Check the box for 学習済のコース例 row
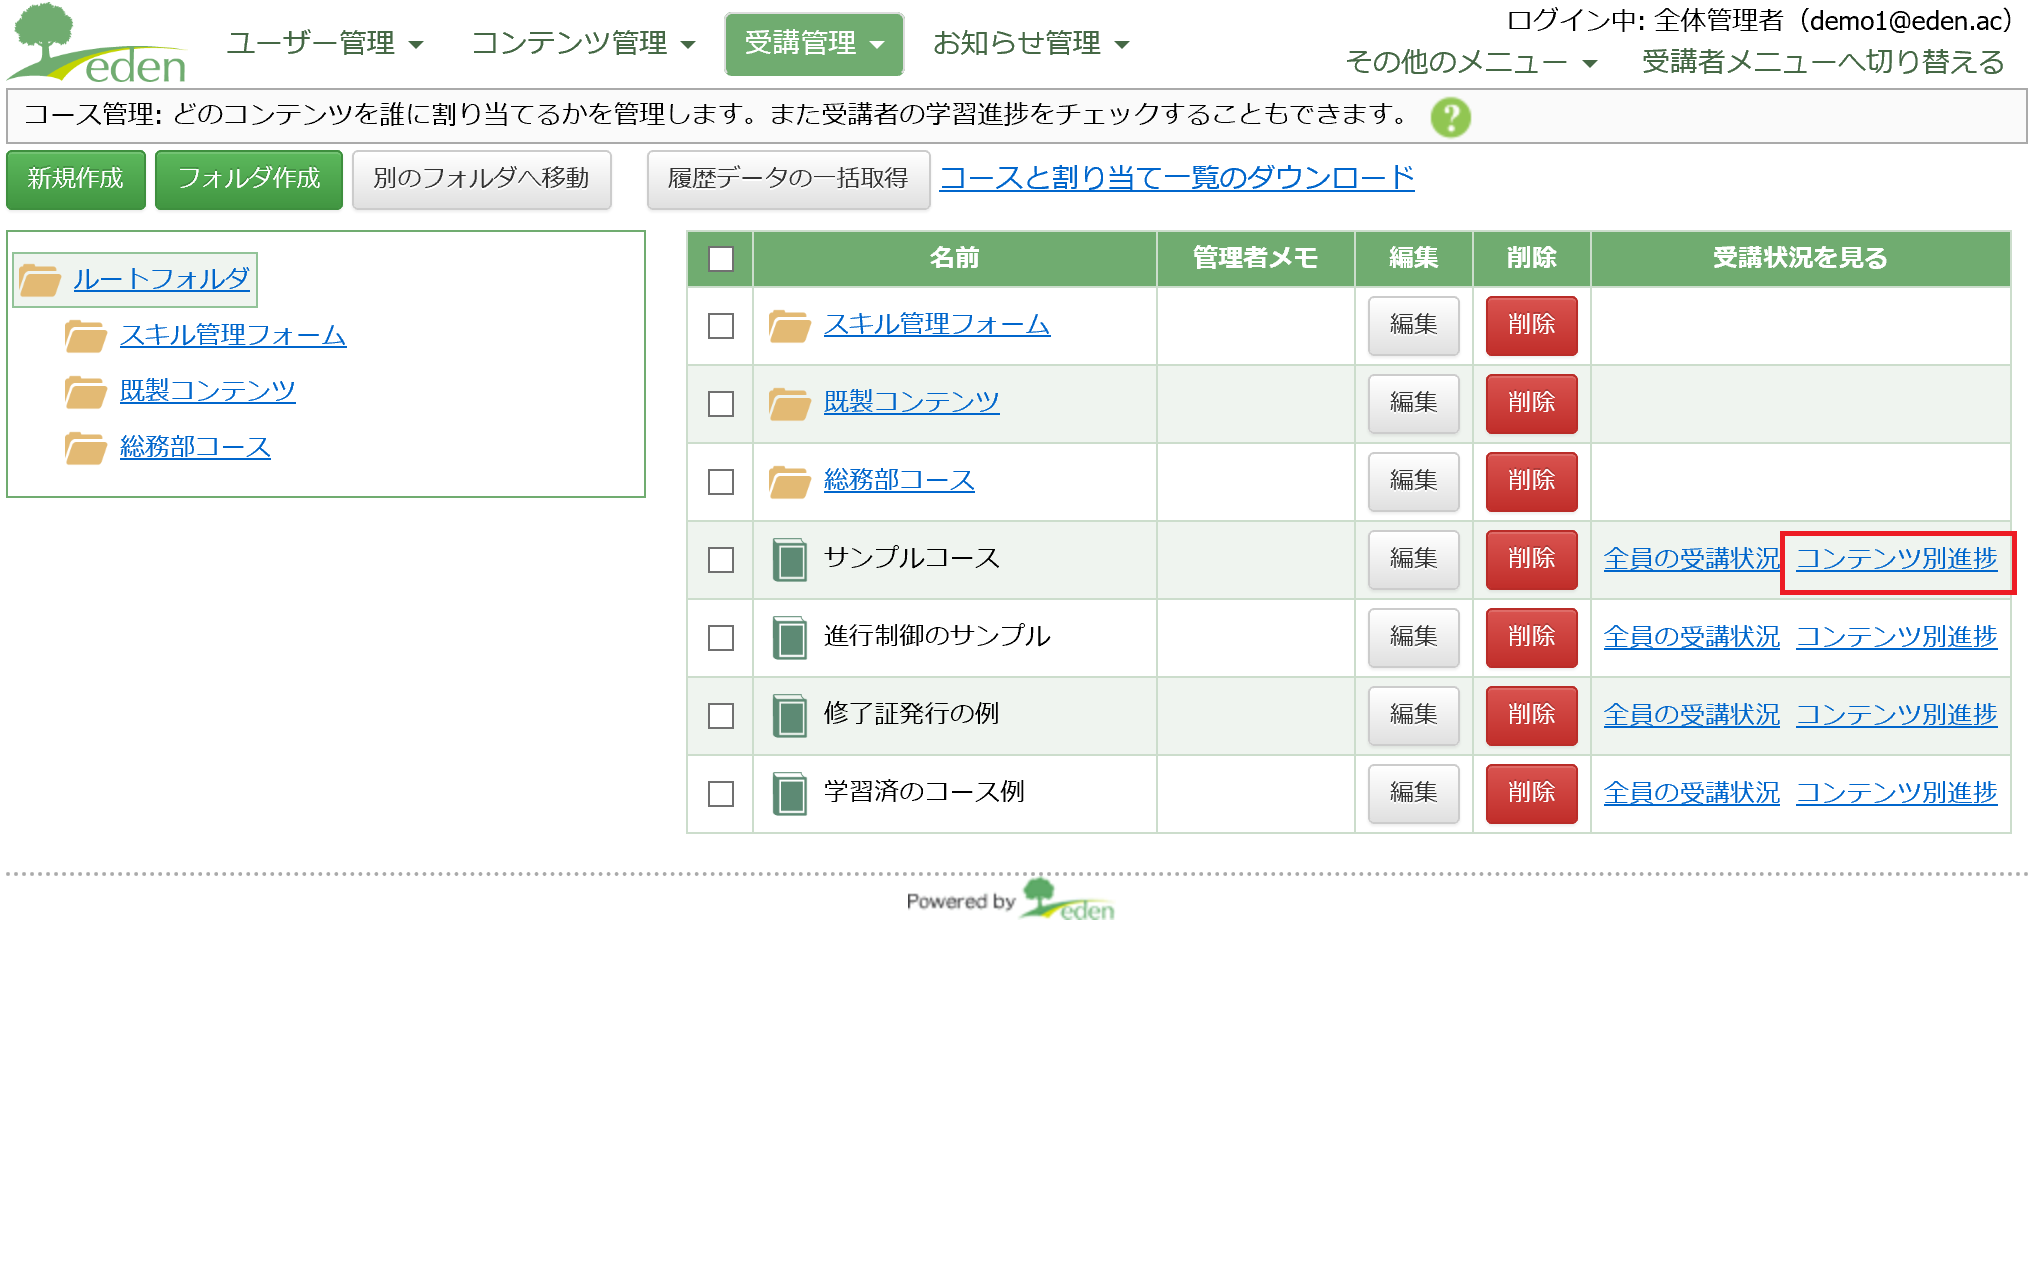This screenshot has width=2034, height=1280. [720, 793]
